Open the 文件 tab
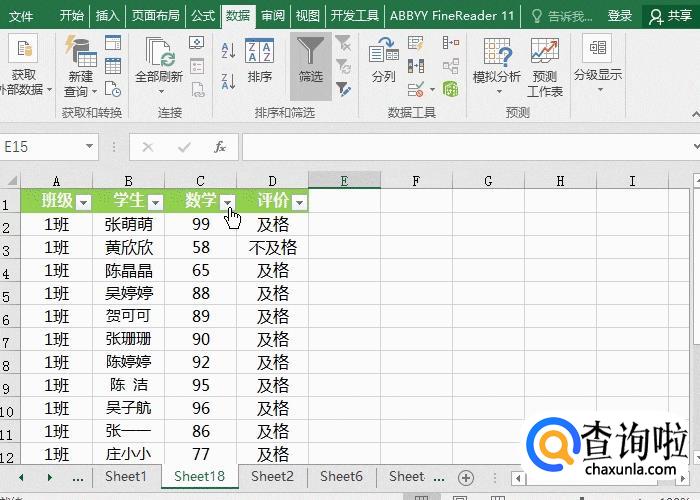700x500 pixels. tap(21, 16)
